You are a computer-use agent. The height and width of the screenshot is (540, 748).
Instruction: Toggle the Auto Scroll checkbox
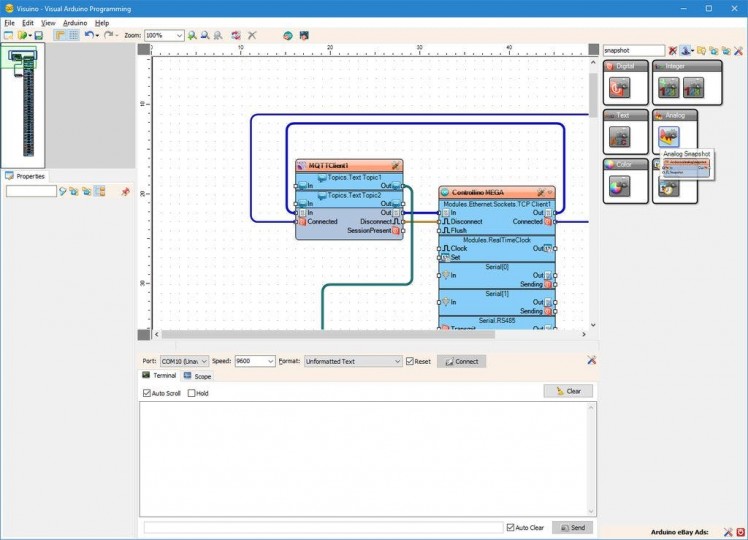tap(147, 393)
